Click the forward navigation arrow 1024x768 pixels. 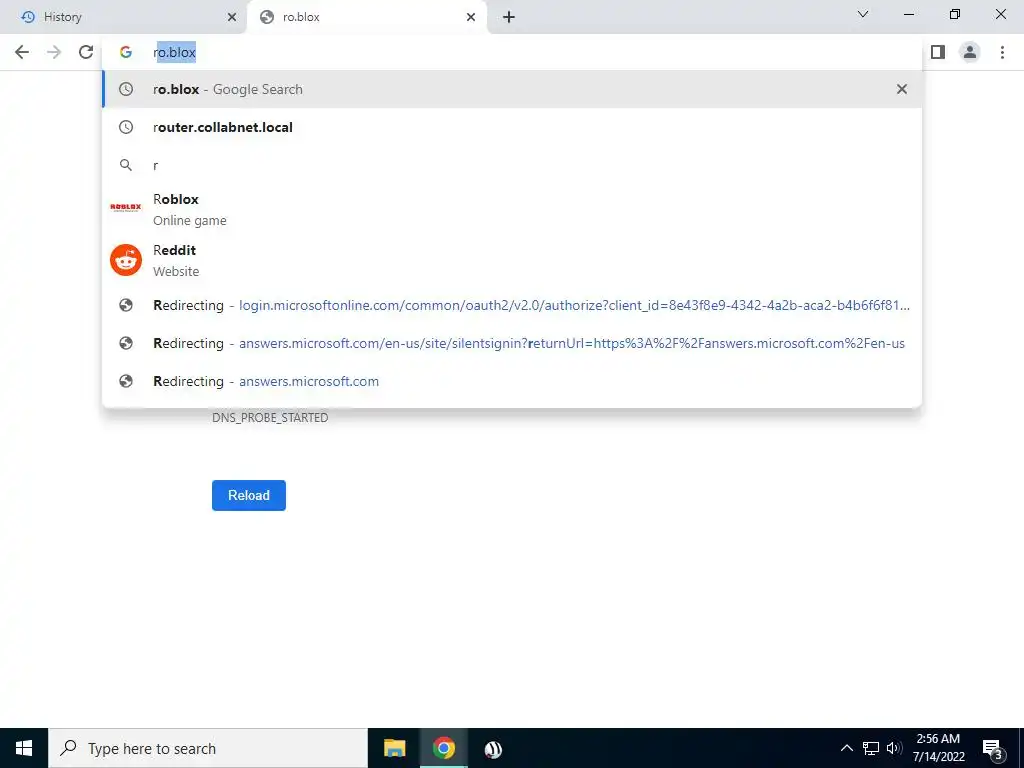[54, 52]
